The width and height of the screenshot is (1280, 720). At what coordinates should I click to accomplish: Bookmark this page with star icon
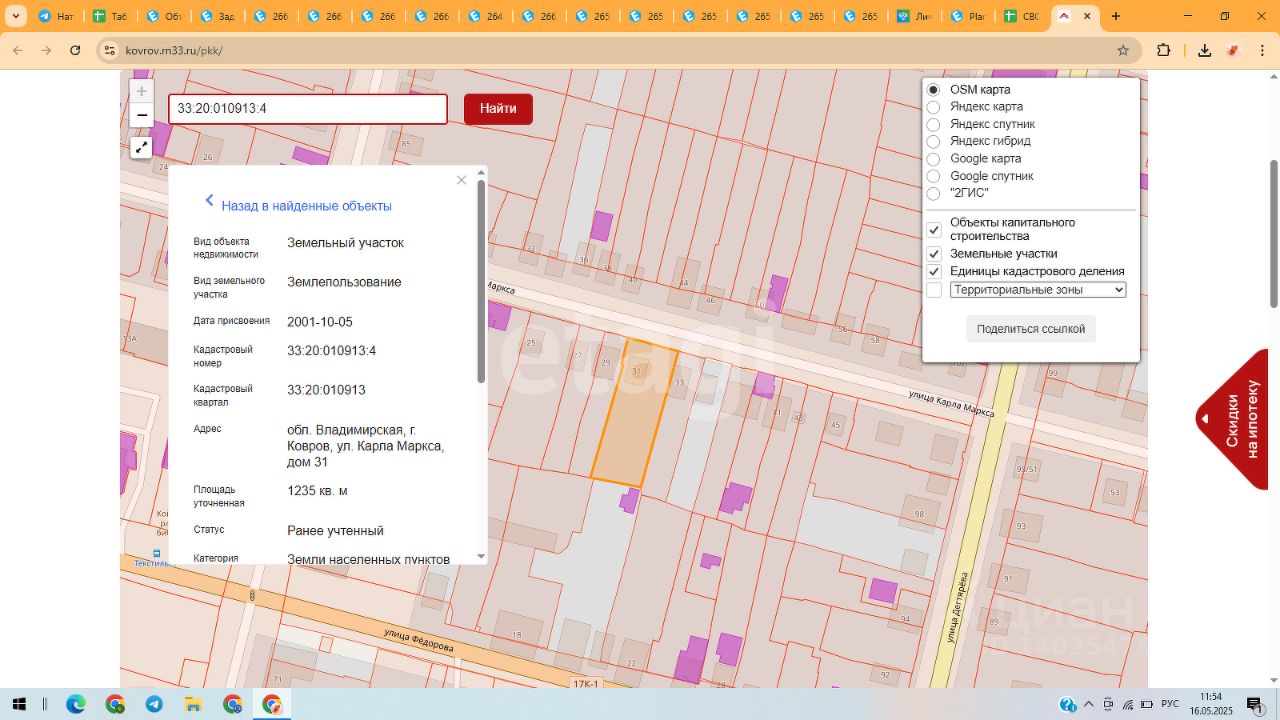pyautogui.click(x=1123, y=50)
